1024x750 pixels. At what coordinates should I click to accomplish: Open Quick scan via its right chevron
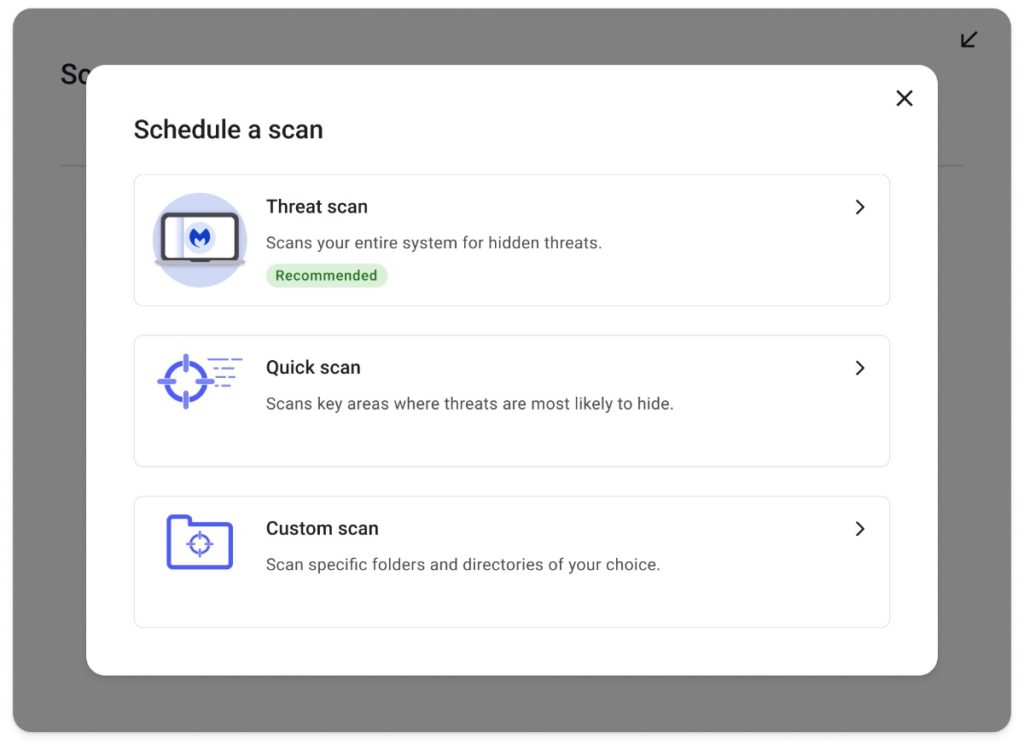click(x=859, y=368)
